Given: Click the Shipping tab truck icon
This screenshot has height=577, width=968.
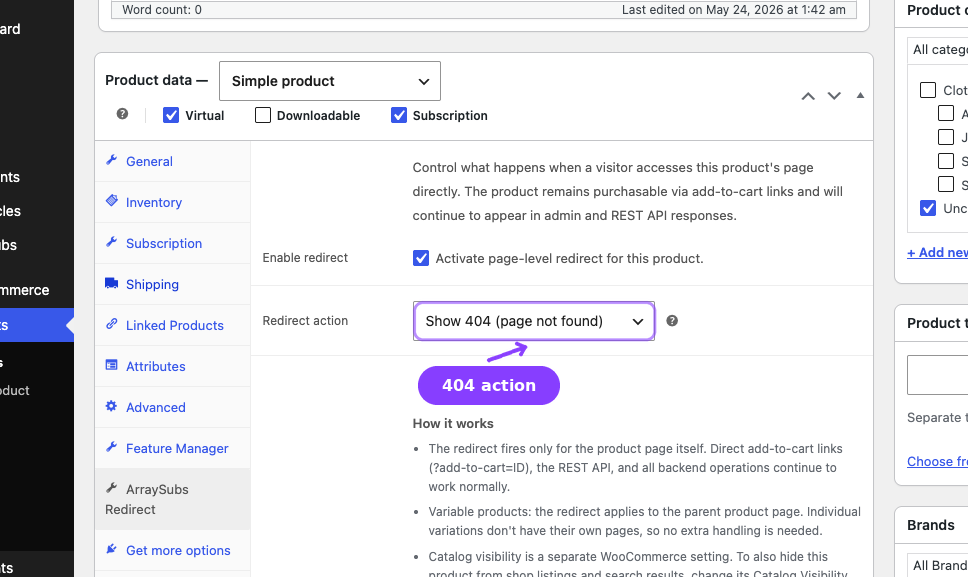Looking at the screenshot, I should [112, 283].
